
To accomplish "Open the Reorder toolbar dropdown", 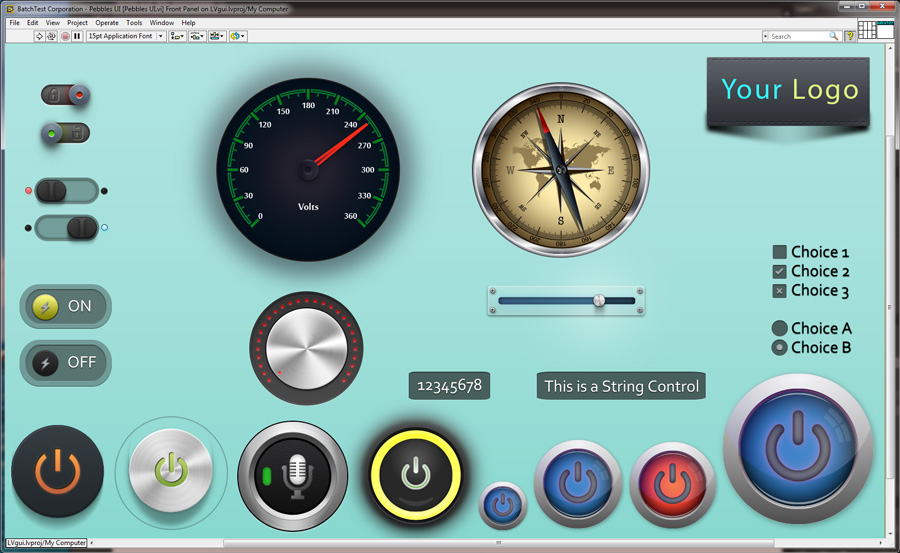I will (238, 36).
